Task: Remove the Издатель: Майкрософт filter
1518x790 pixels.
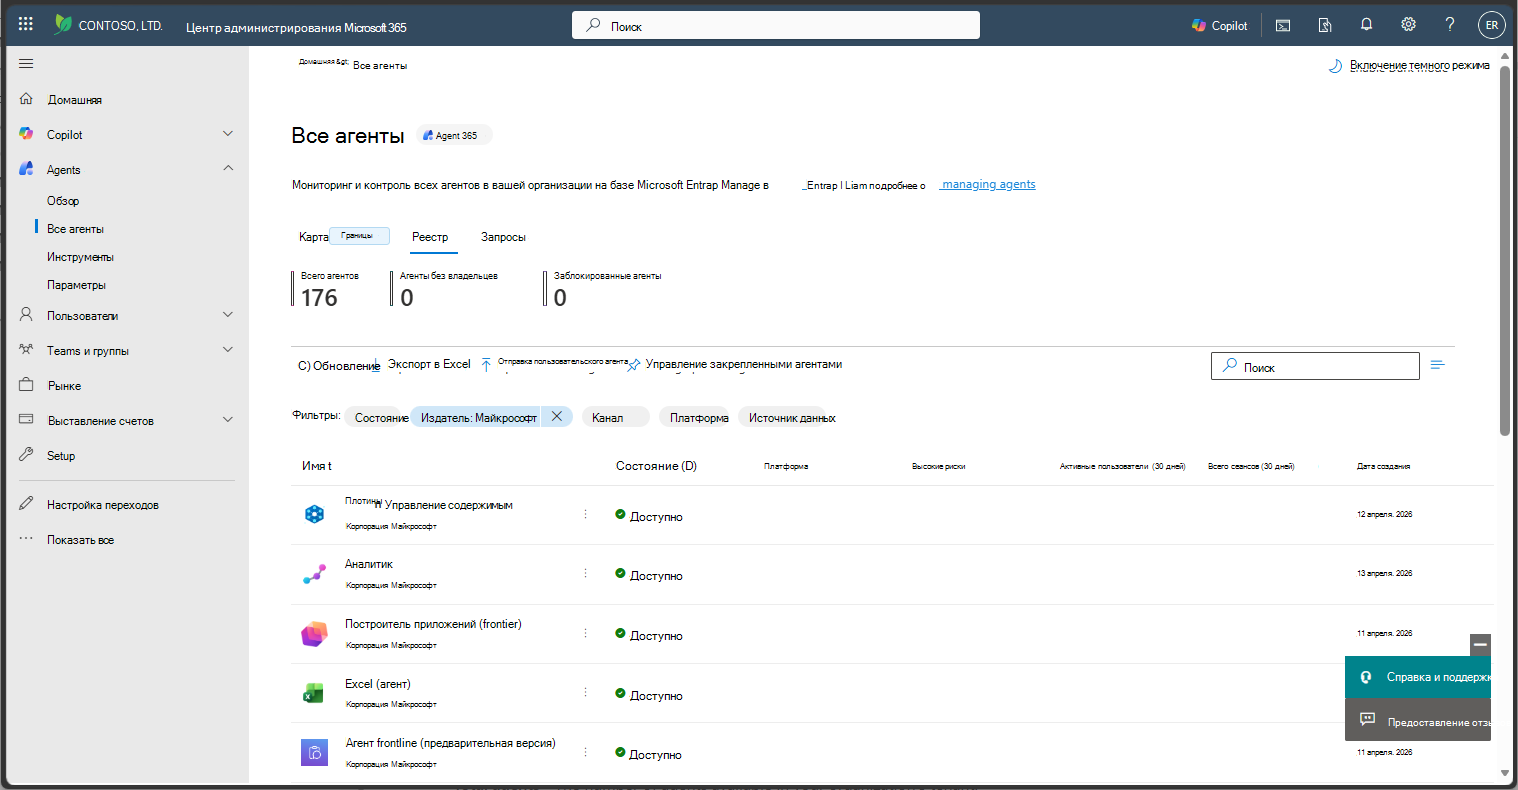Action: (557, 417)
